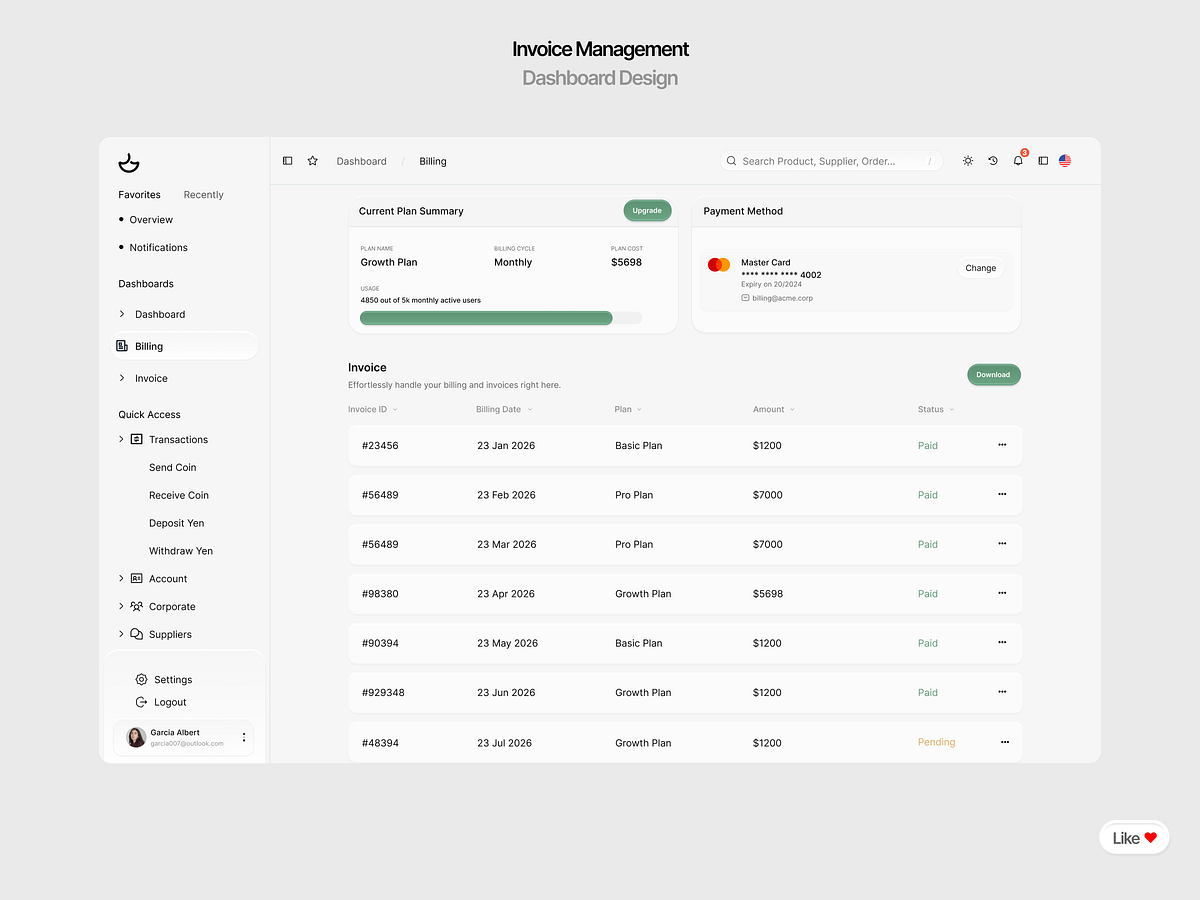The height and width of the screenshot is (900, 1200).
Task: Switch to the Recently tab
Action: click(203, 194)
